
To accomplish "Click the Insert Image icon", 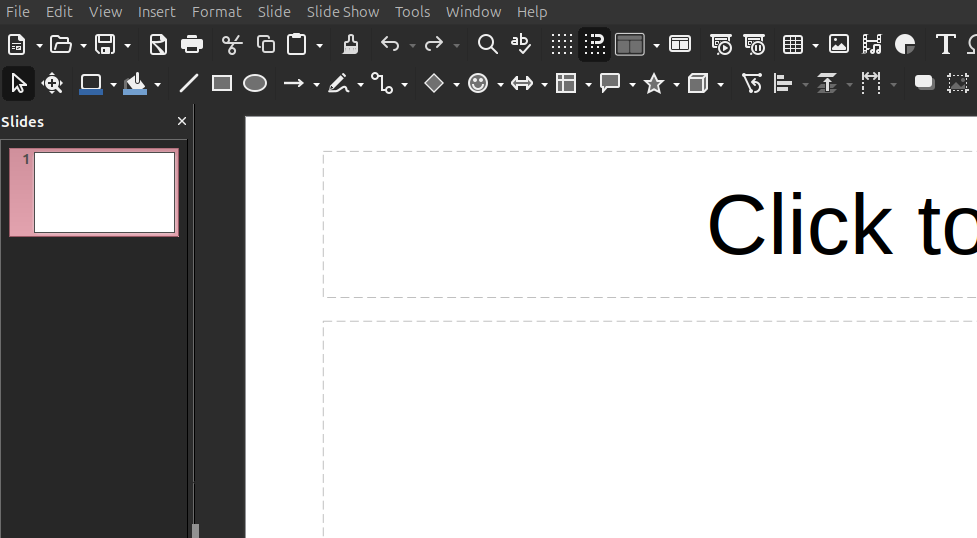I will [x=839, y=44].
